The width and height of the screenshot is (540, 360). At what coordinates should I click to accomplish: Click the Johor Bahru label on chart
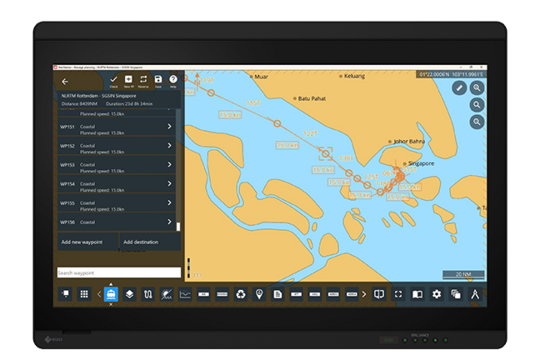point(409,141)
